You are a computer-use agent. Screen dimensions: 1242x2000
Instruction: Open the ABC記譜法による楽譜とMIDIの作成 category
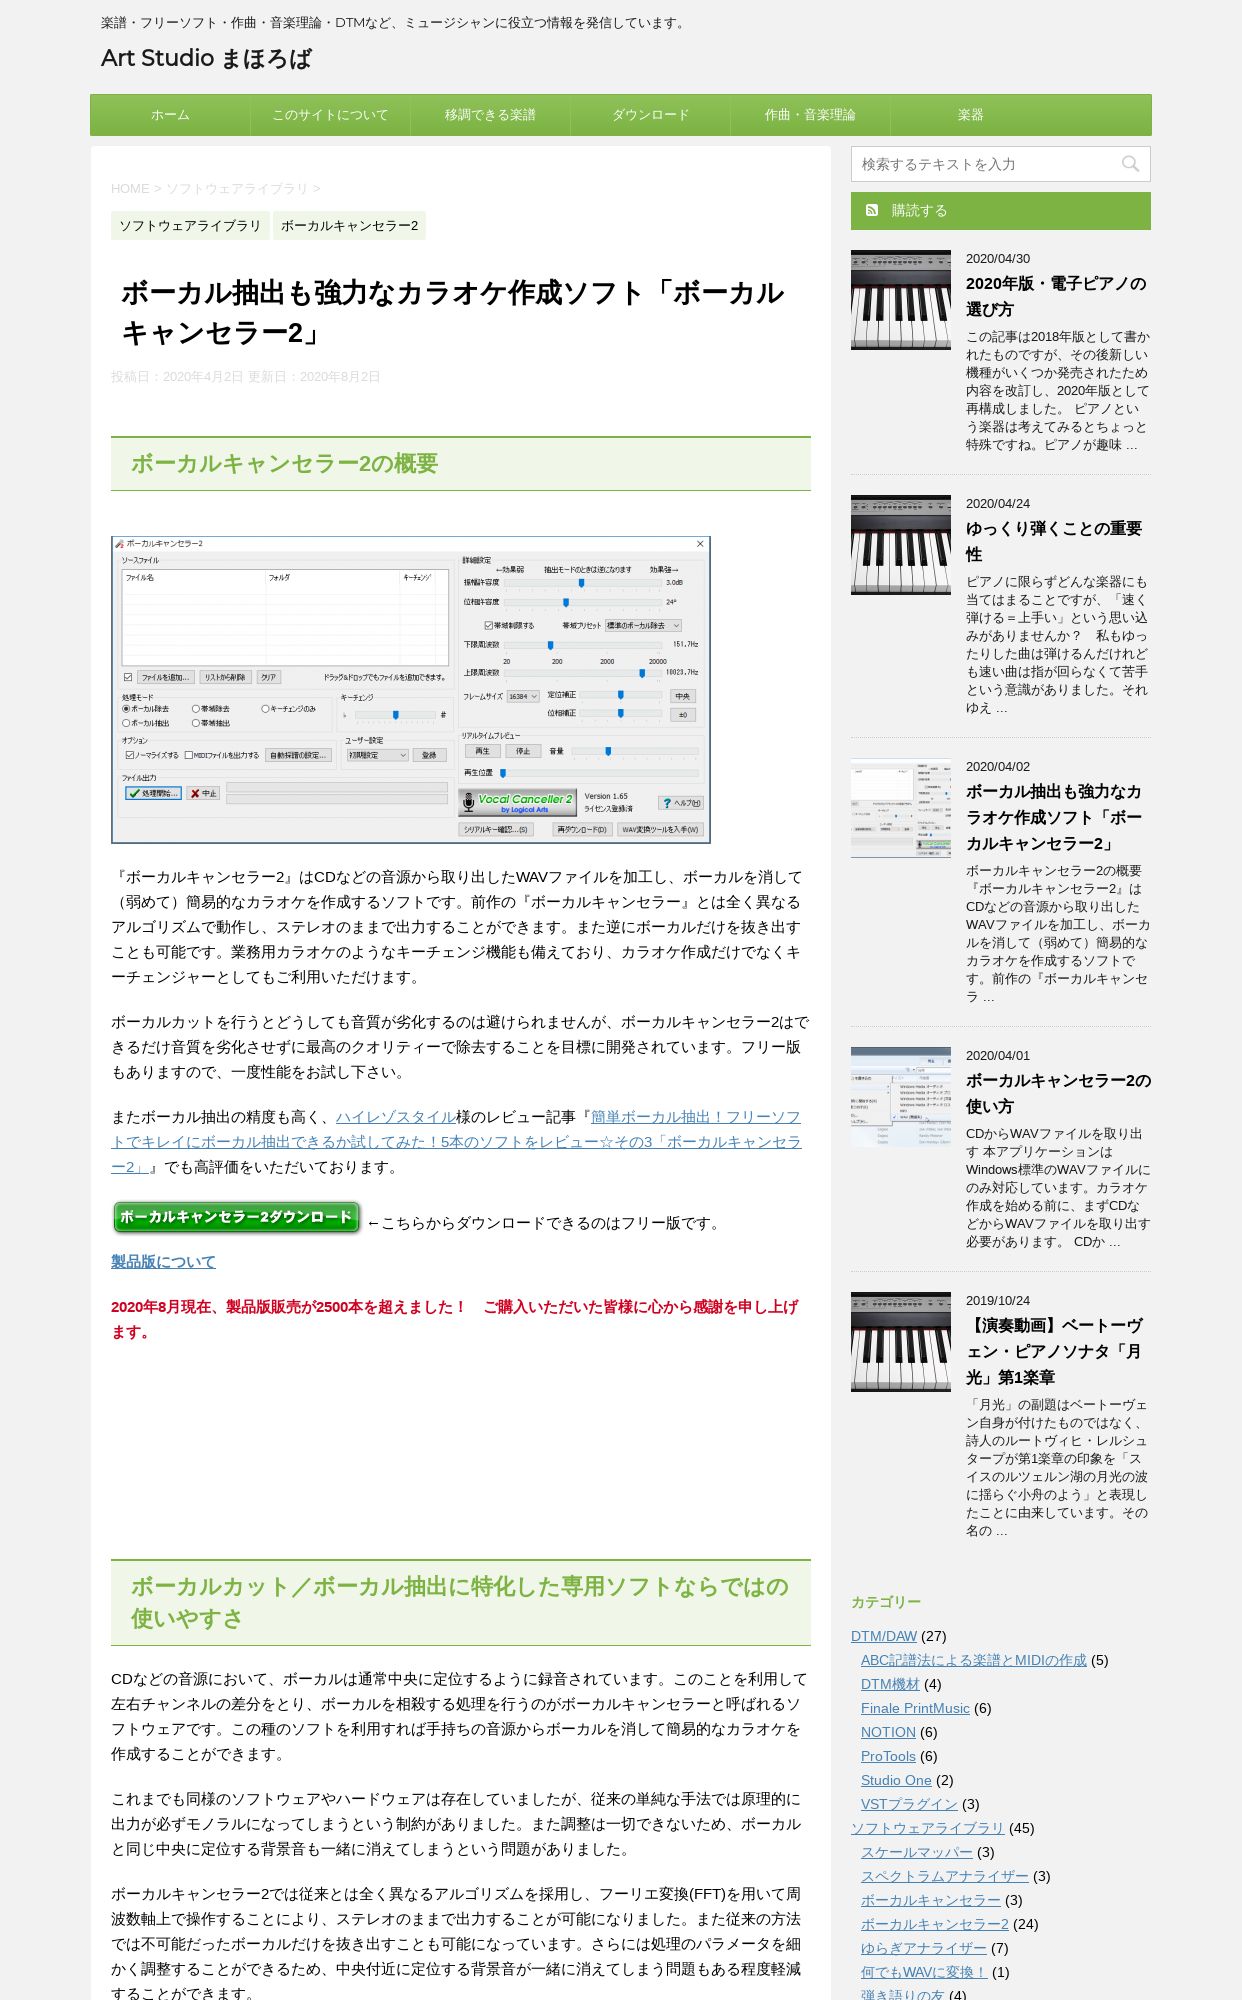click(x=974, y=1660)
